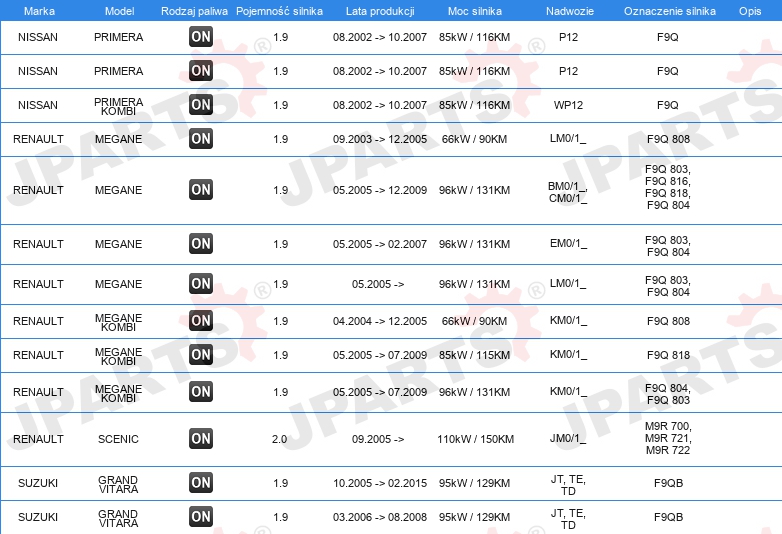Click ON fuel icon in Megane BM0/1_, CM0/1_ row
782x534 pixels.
tap(201, 189)
